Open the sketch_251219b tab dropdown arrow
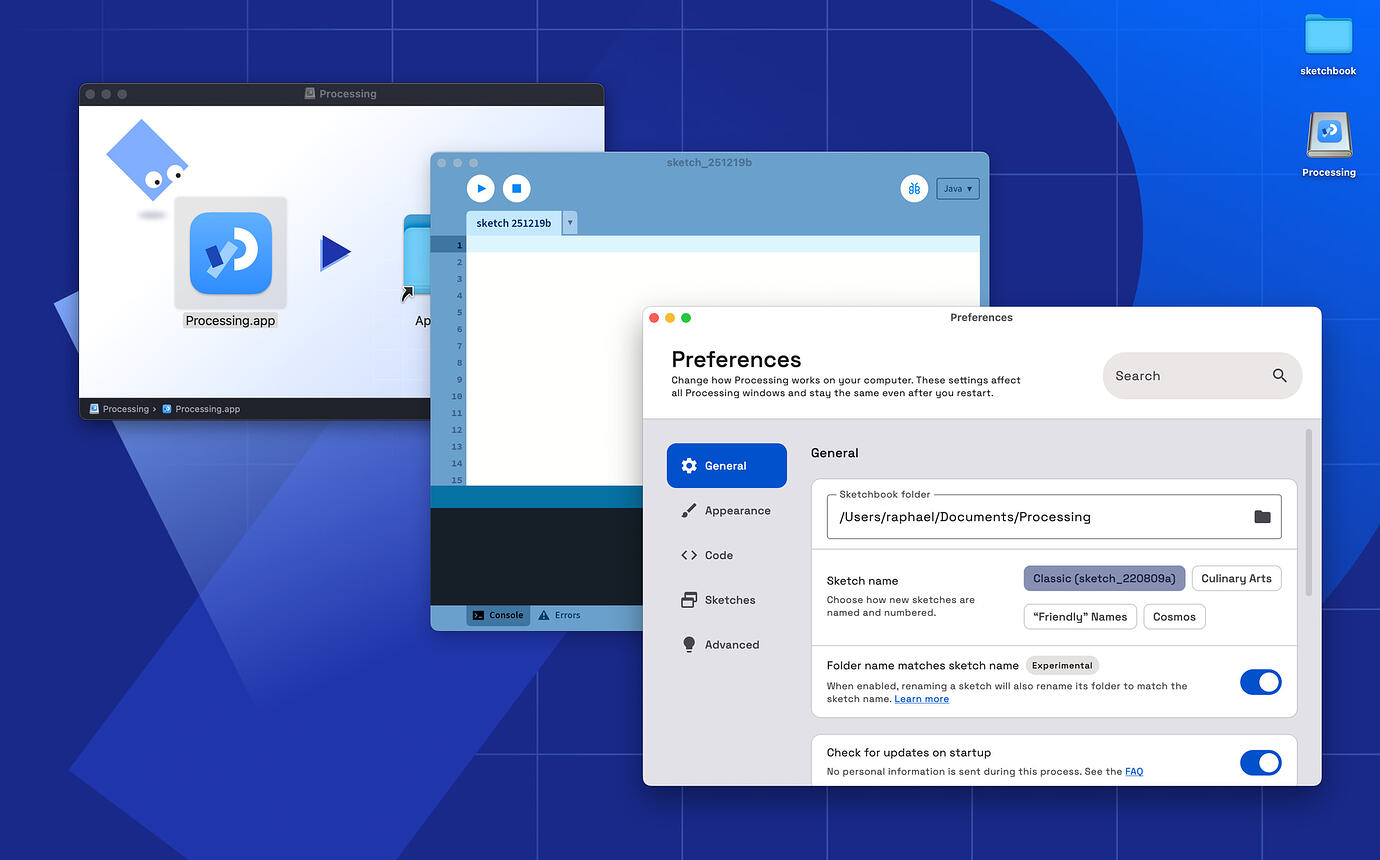This screenshot has width=1380, height=860. pos(570,222)
